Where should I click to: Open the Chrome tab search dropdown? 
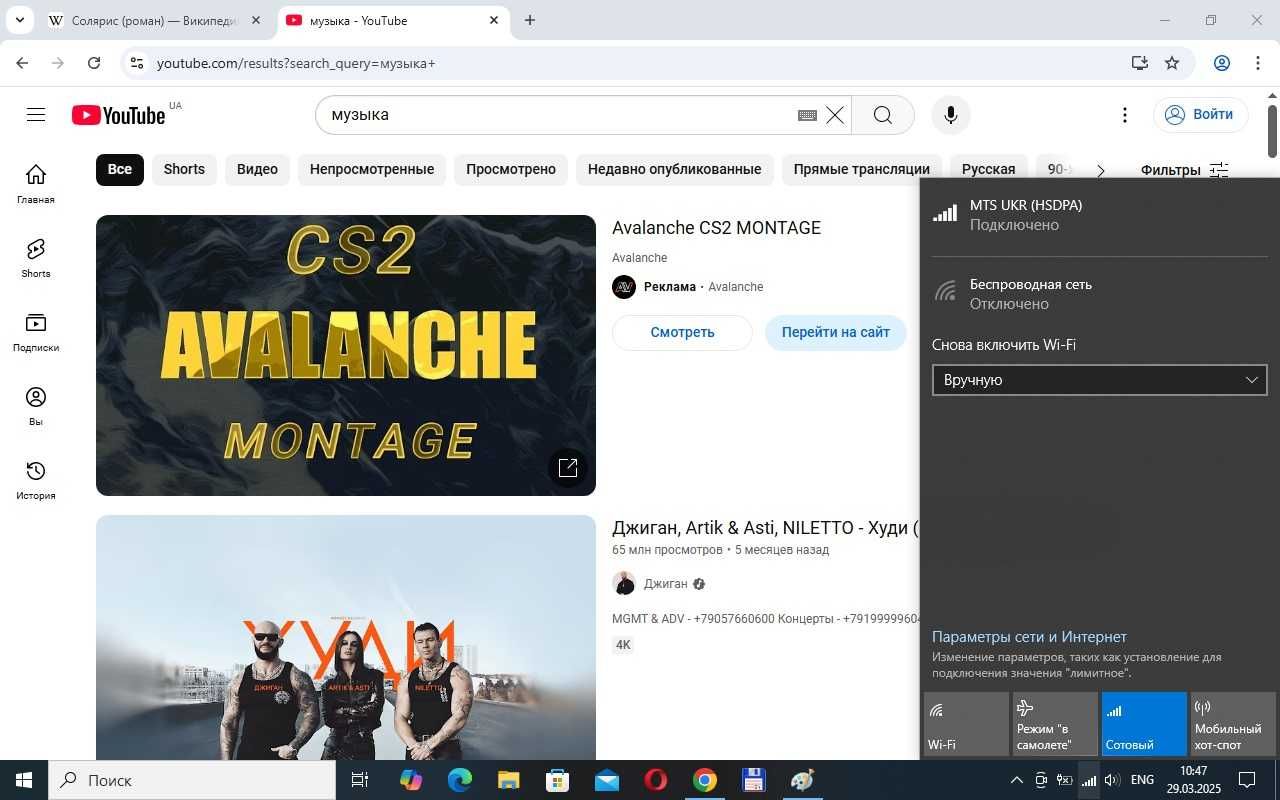pyautogui.click(x=19, y=20)
